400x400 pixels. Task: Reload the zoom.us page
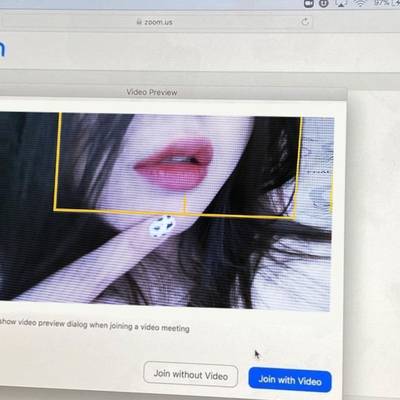coord(305,22)
